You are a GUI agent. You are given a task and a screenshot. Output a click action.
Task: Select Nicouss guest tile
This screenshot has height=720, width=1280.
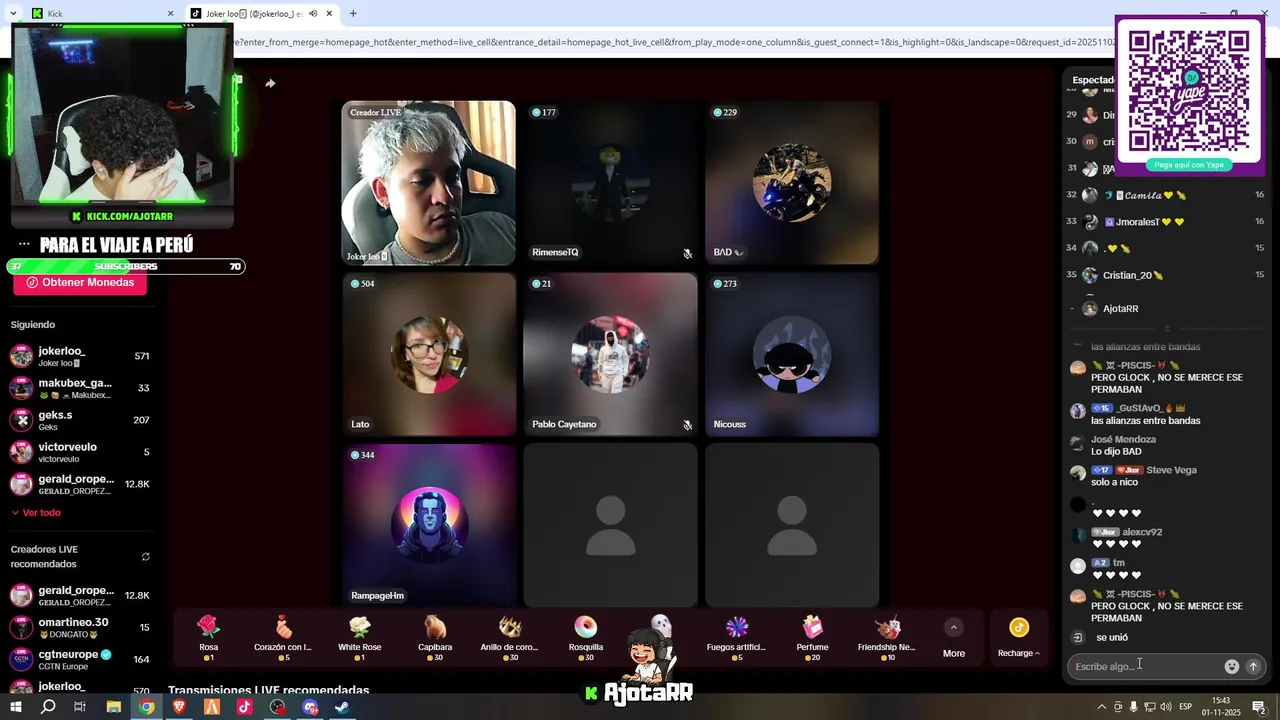click(792, 354)
